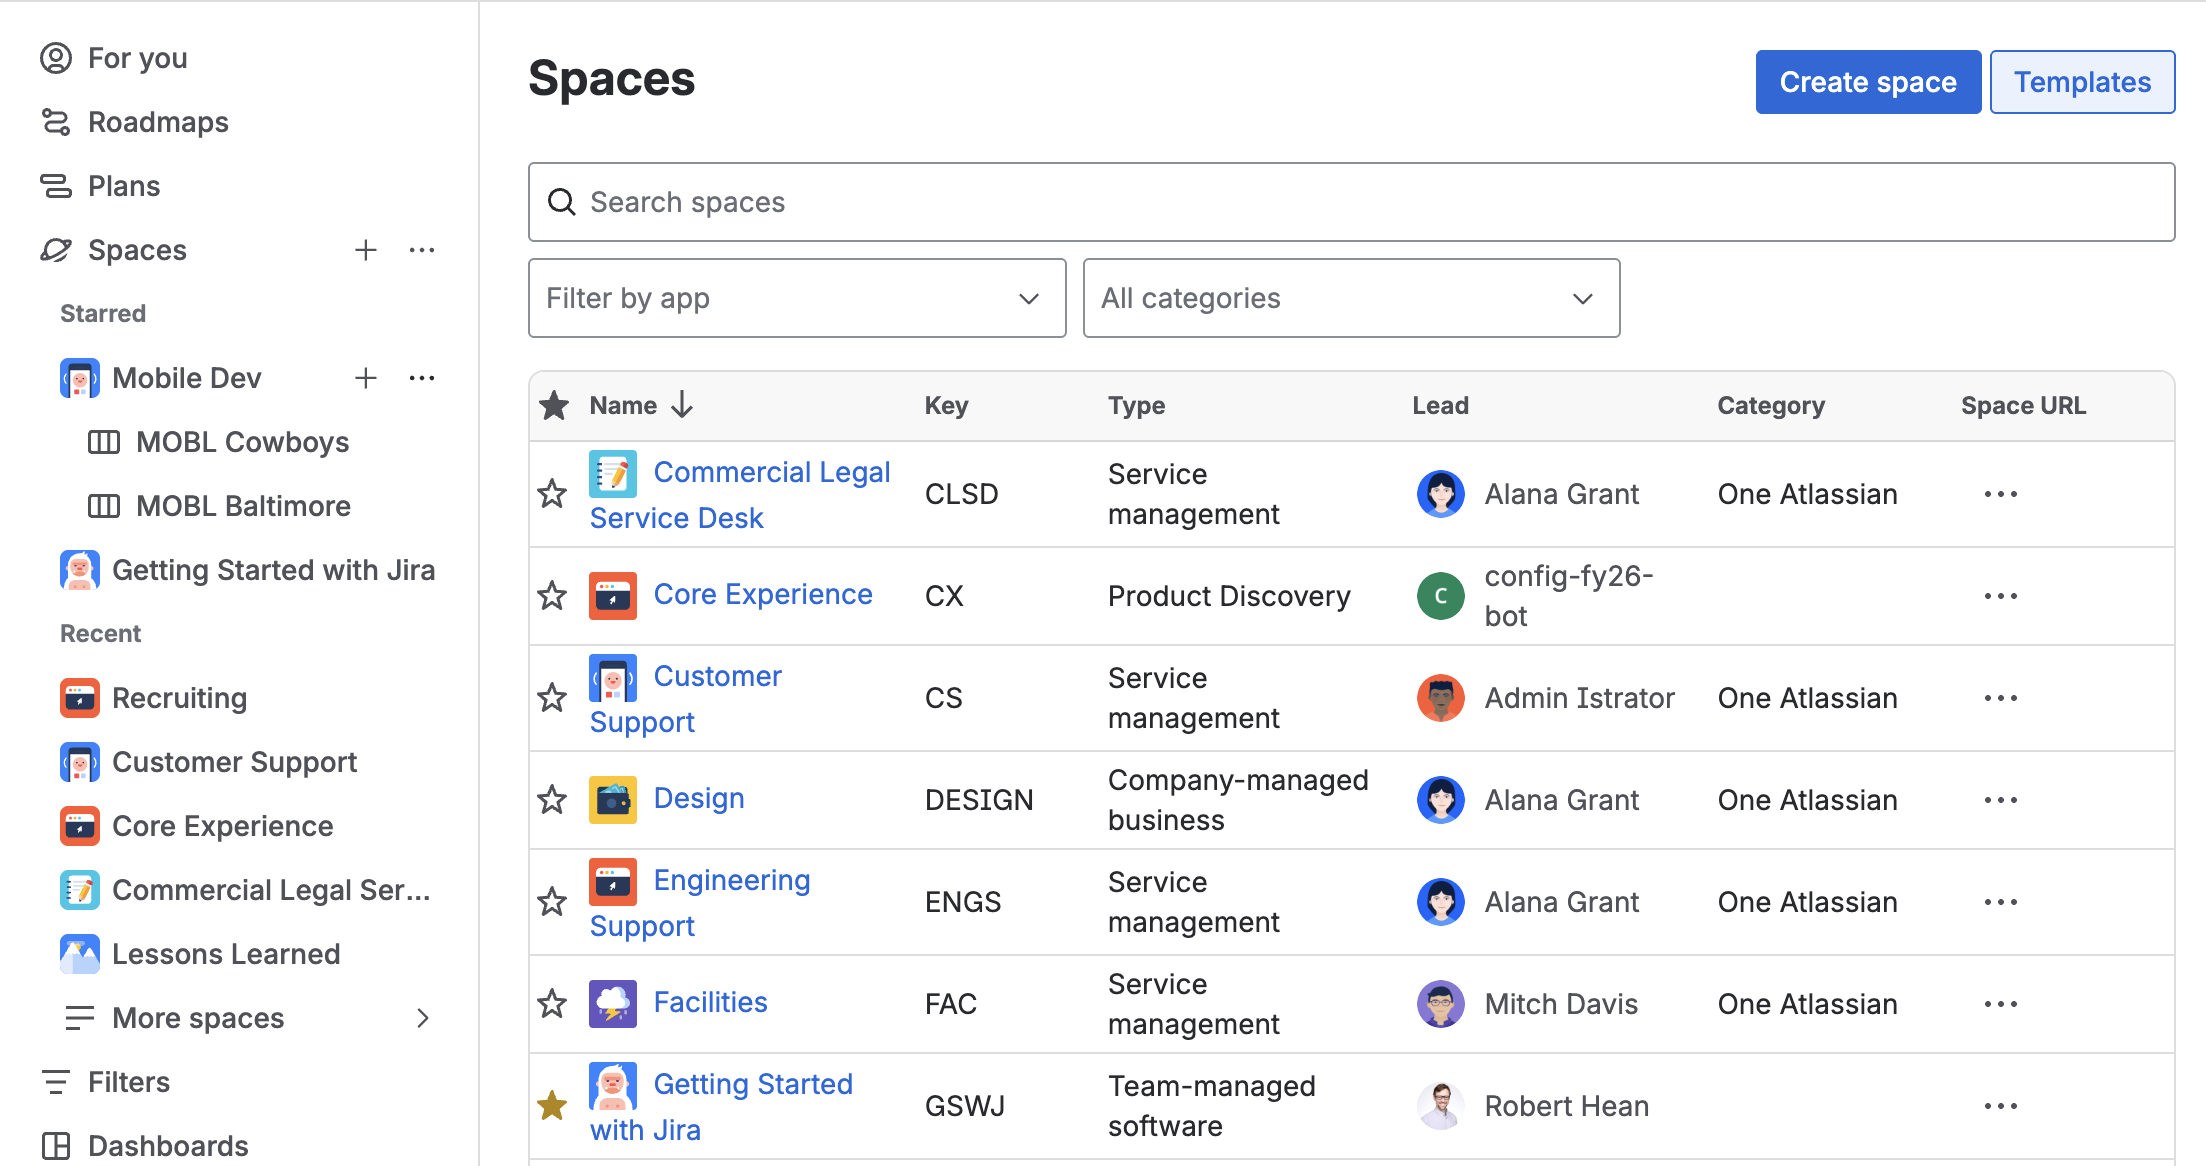
Task: Open the For you section
Action: tap(137, 57)
